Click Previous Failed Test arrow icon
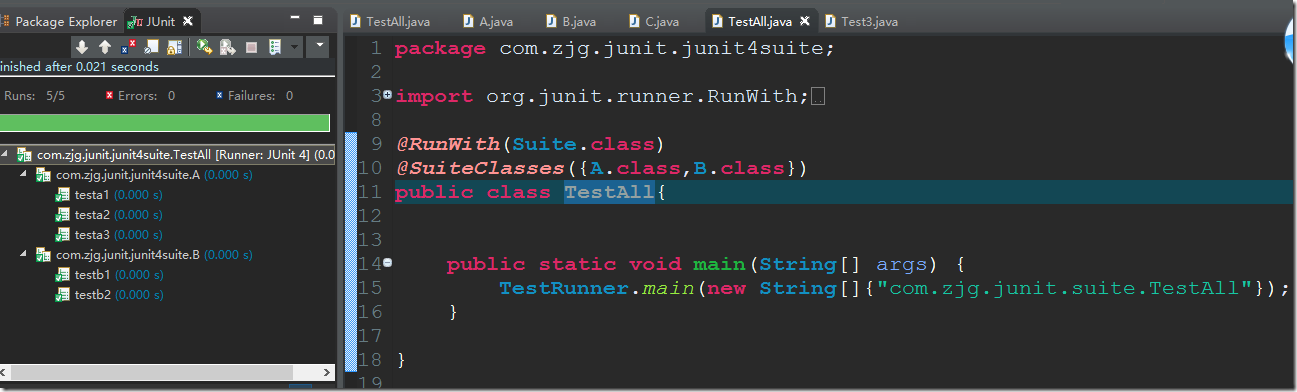 [x=105, y=47]
